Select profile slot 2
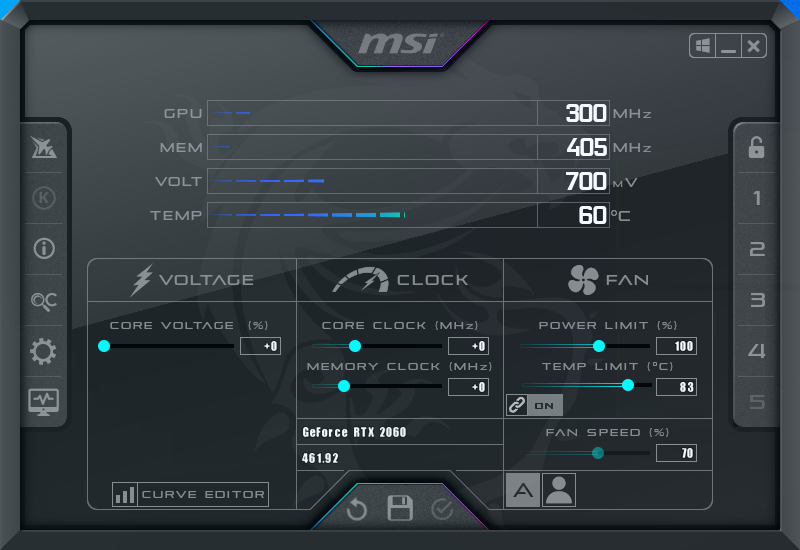Screen dimensions: 800x550 point(757,249)
